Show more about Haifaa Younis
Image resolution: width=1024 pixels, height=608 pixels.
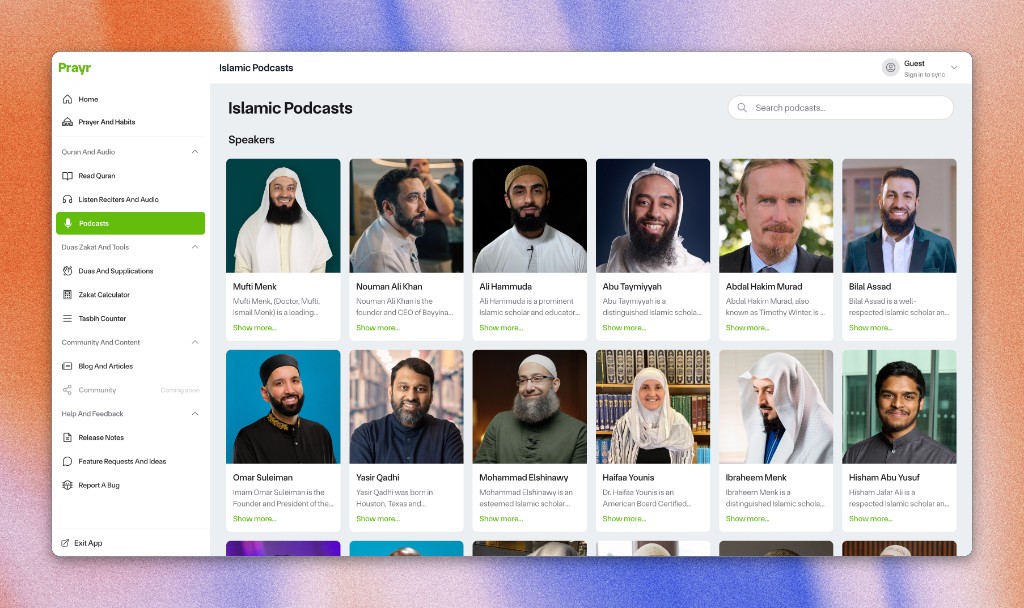[624, 519]
